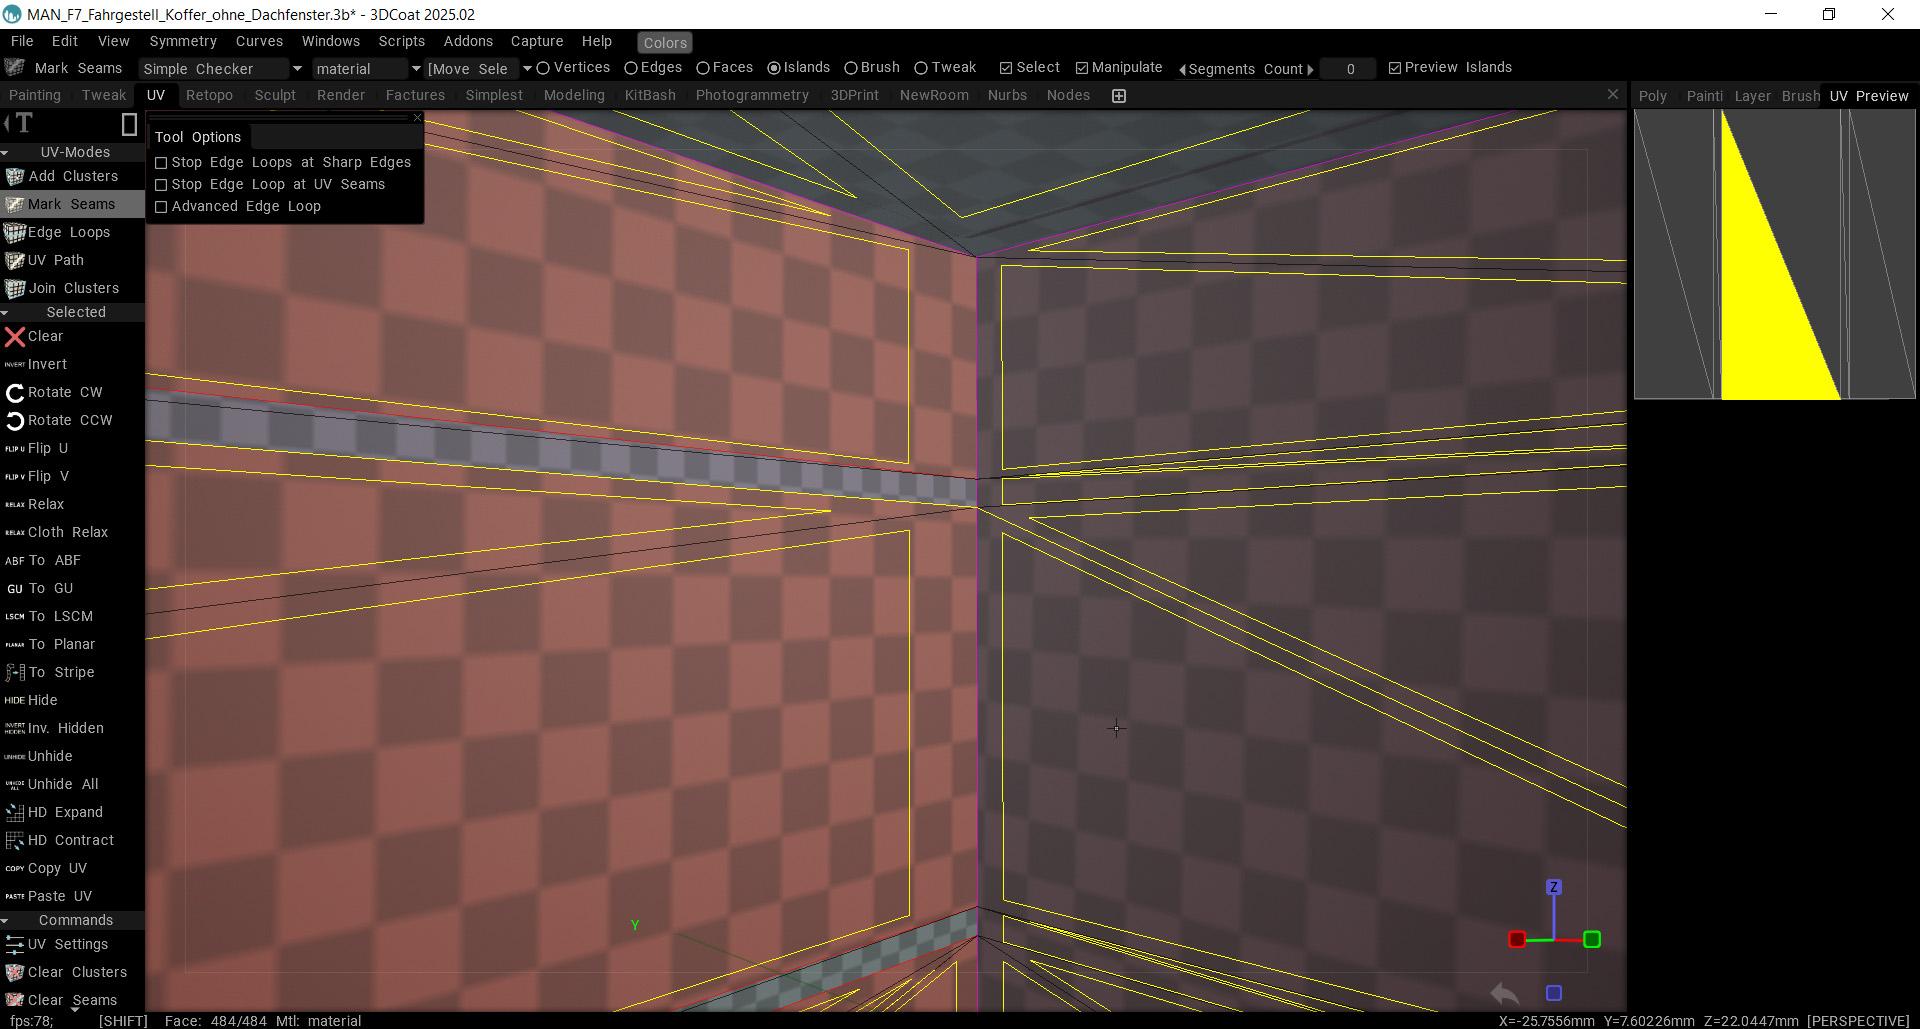Viewport: 1920px width, 1029px height.
Task: Collapse the UV-Modes section
Action: coord(6,153)
